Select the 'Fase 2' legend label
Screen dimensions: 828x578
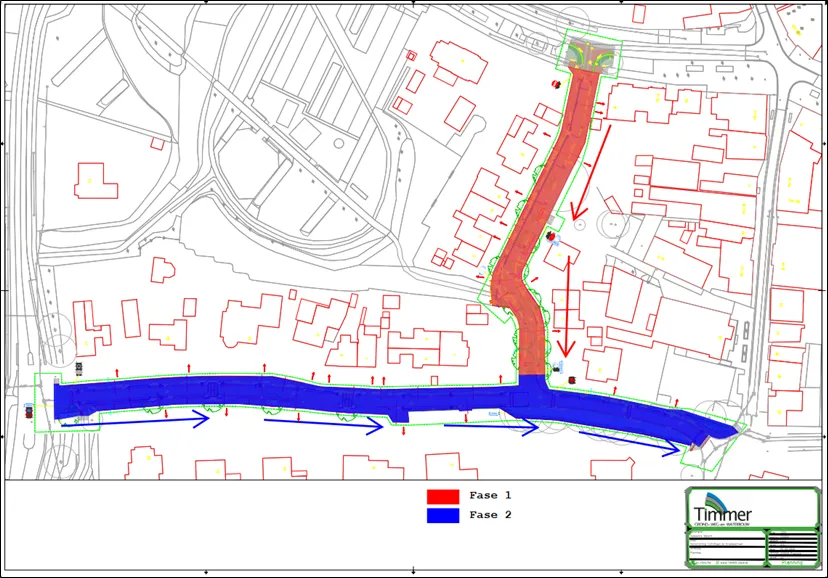tap(490, 515)
